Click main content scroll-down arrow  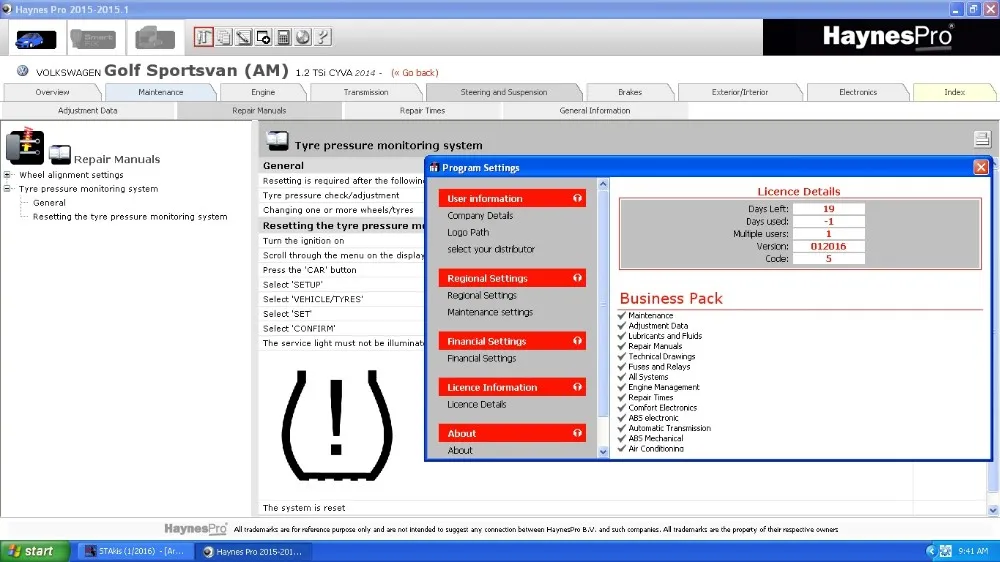(x=993, y=510)
